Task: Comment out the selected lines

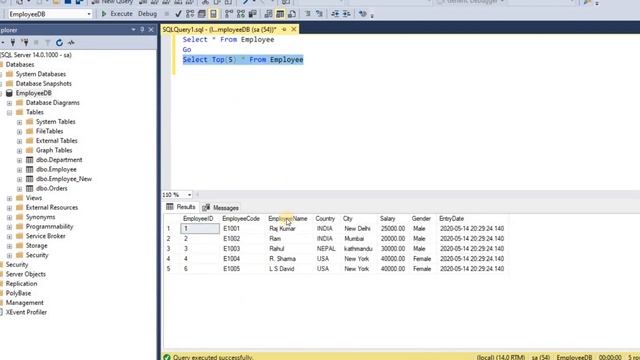Action: click(307, 14)
